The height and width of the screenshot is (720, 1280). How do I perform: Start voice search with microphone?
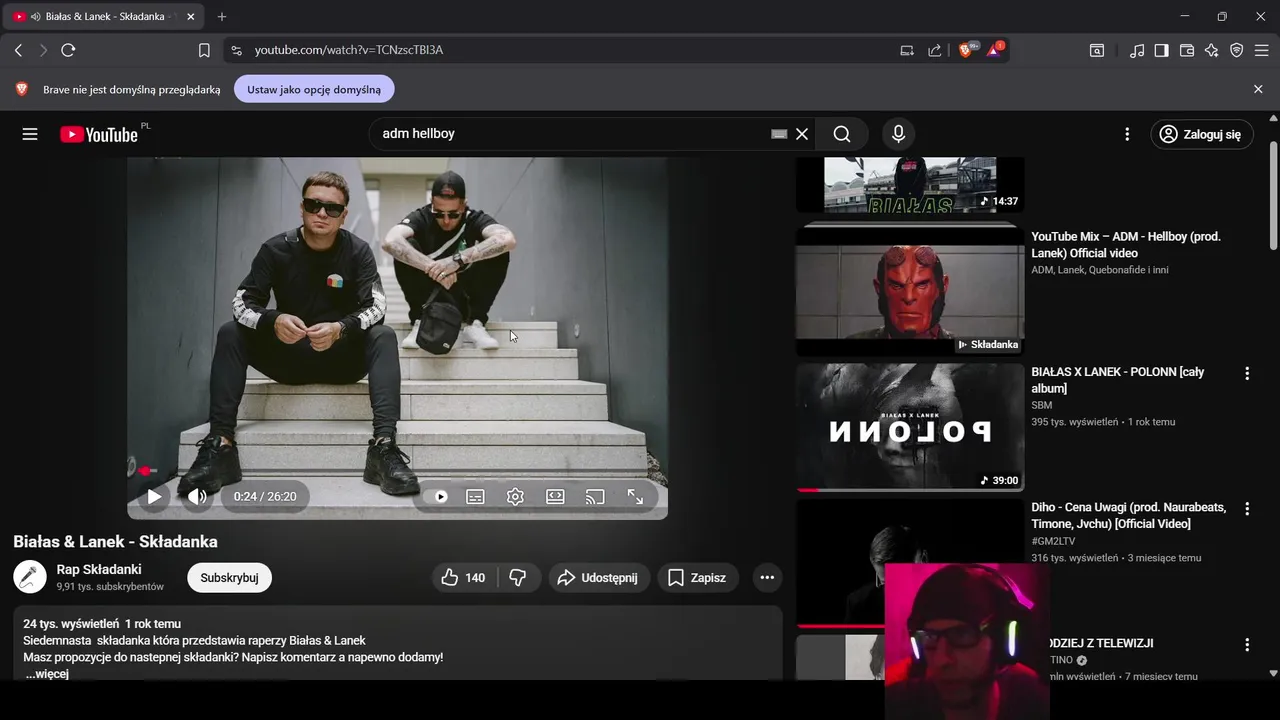tap(898, 134)
